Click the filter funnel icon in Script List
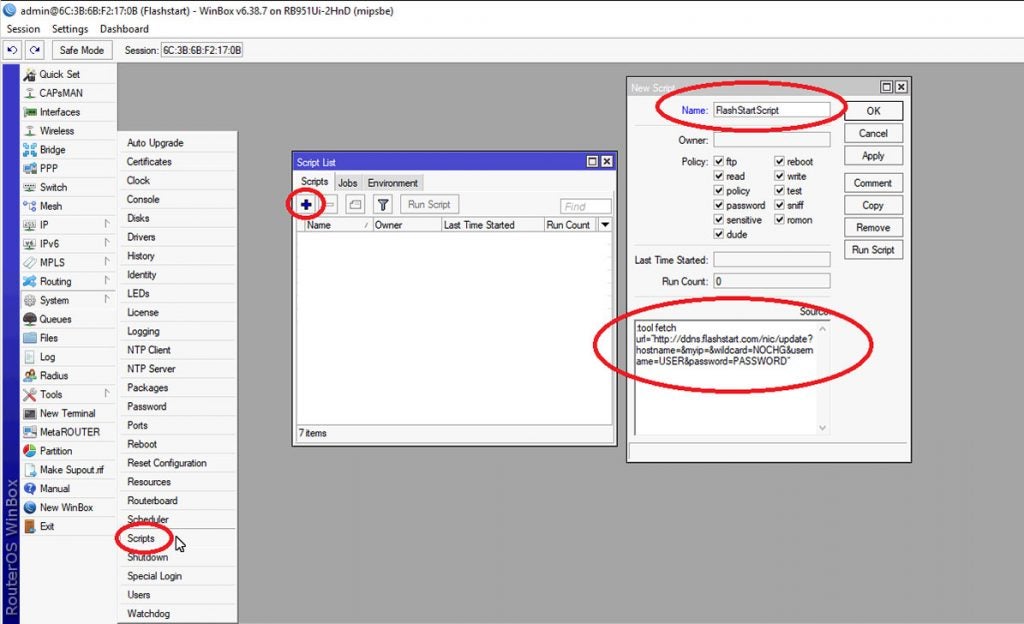This screenshot has width=1024, height=624. click(382, 204)
